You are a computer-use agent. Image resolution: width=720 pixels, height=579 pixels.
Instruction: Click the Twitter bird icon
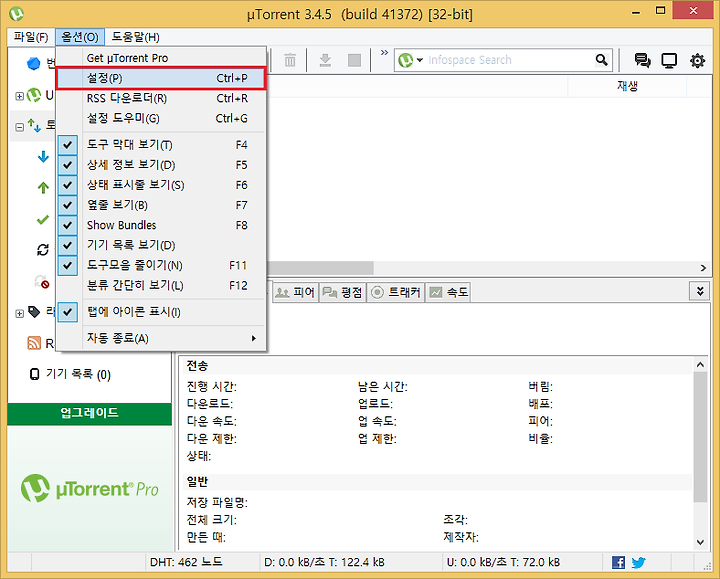[638, 562]
